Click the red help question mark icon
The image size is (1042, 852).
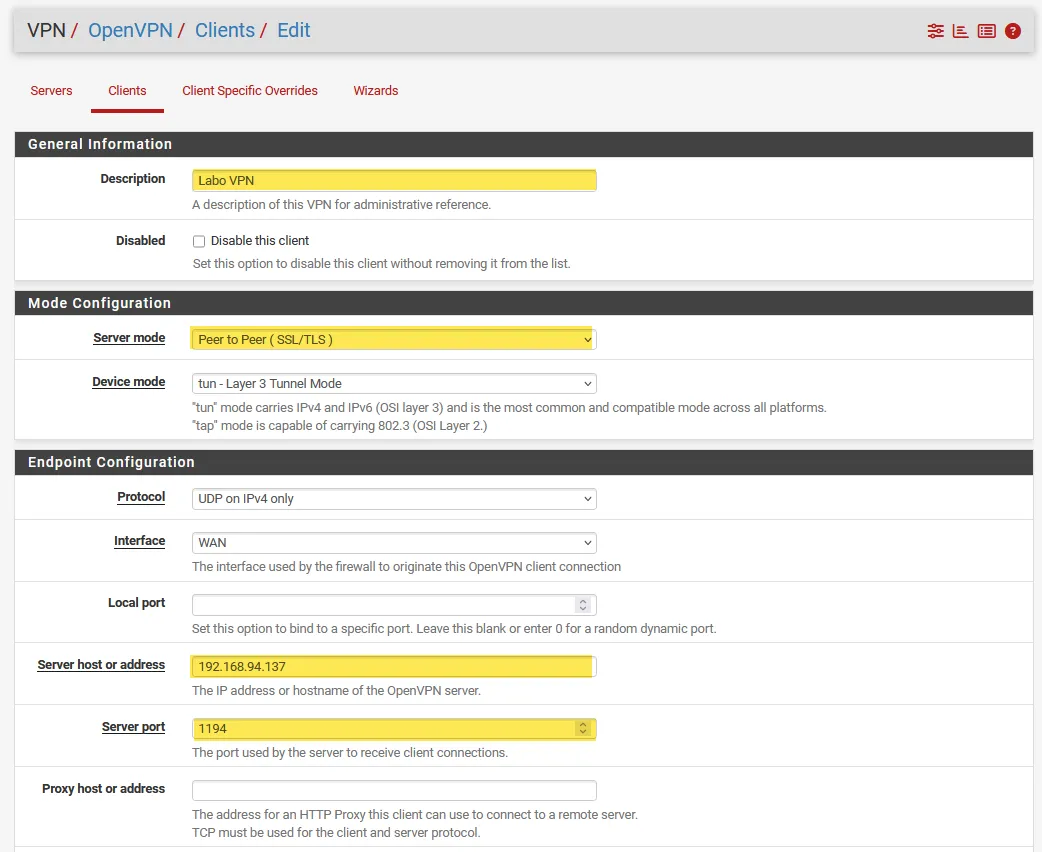[x=1013, y=31]
